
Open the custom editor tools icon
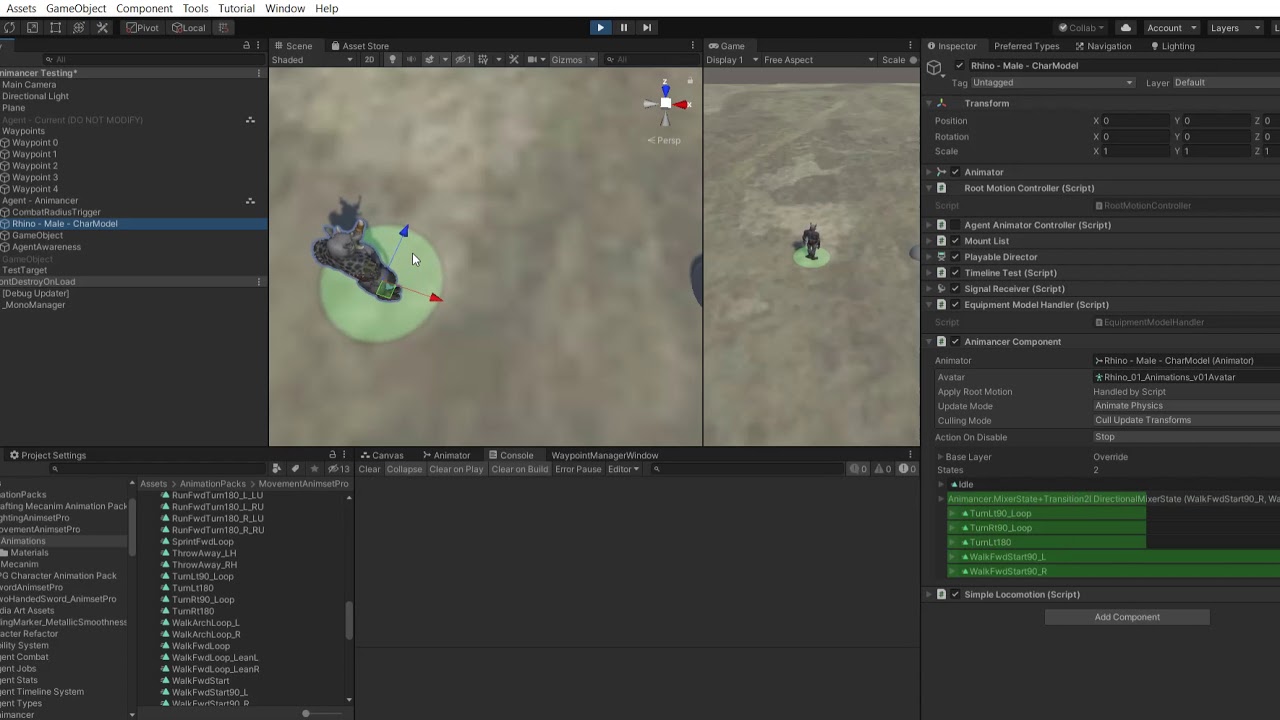click(102, 28)
